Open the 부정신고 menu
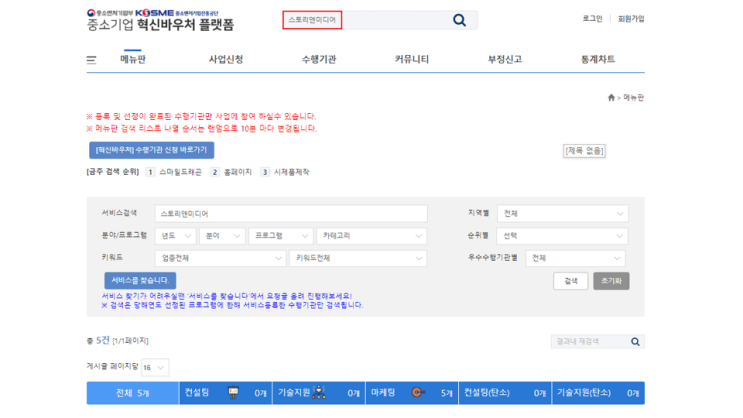This screenshot has height=418, width=743. pos(505,59)
